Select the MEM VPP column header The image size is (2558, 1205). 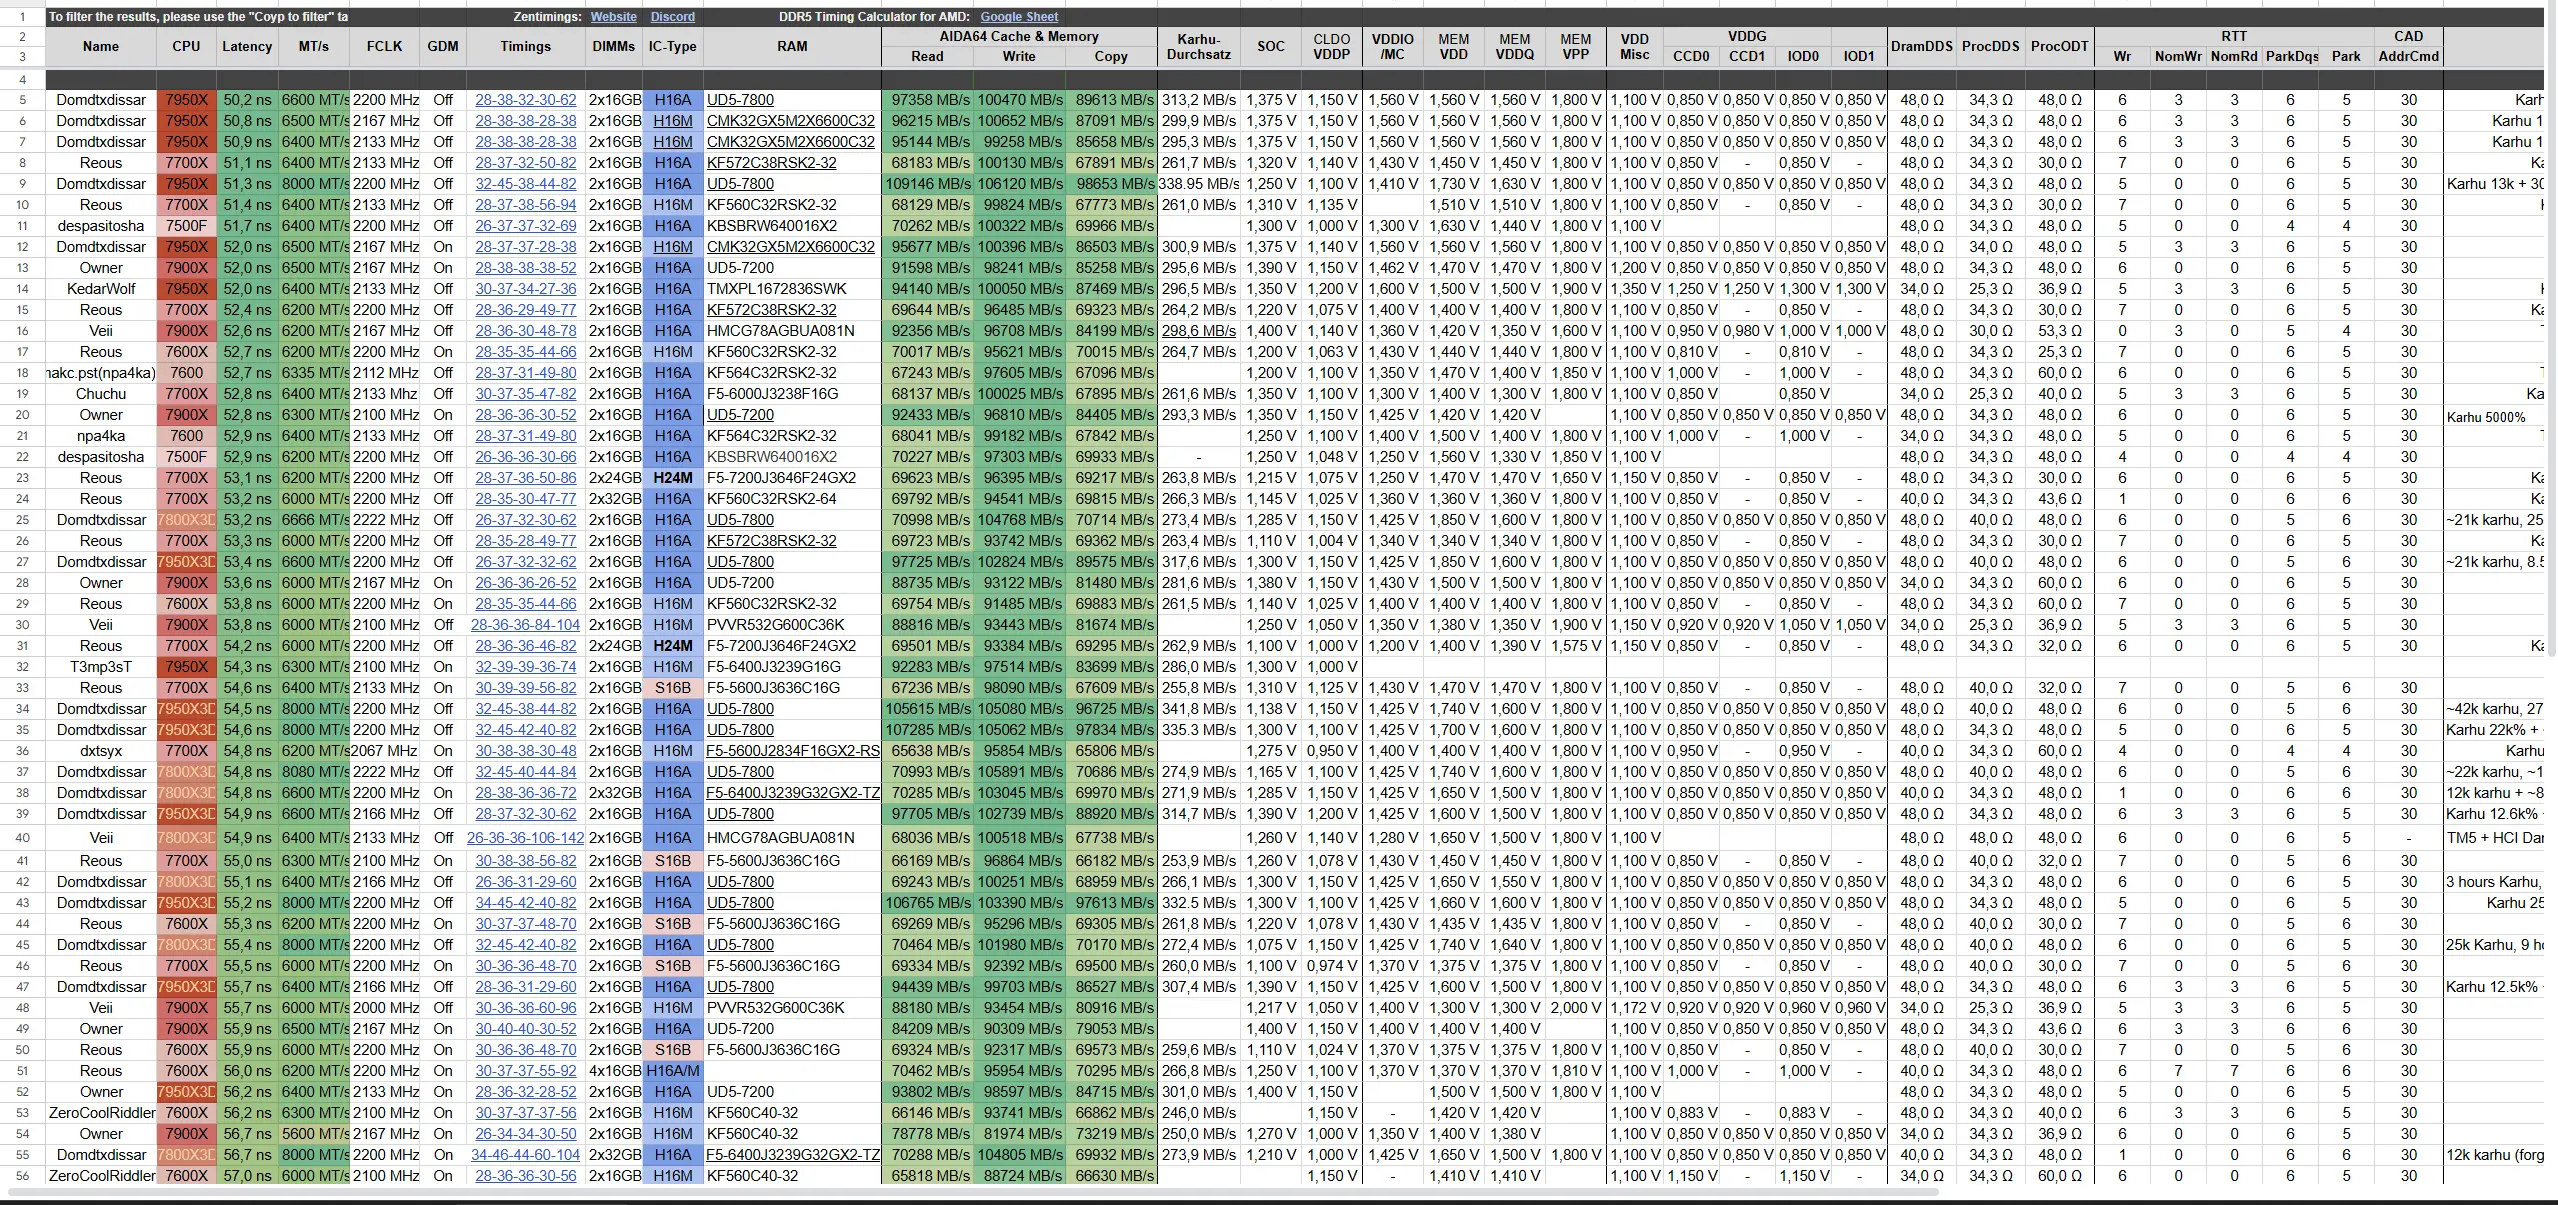pyautogui.click(x=1575, y=46)
